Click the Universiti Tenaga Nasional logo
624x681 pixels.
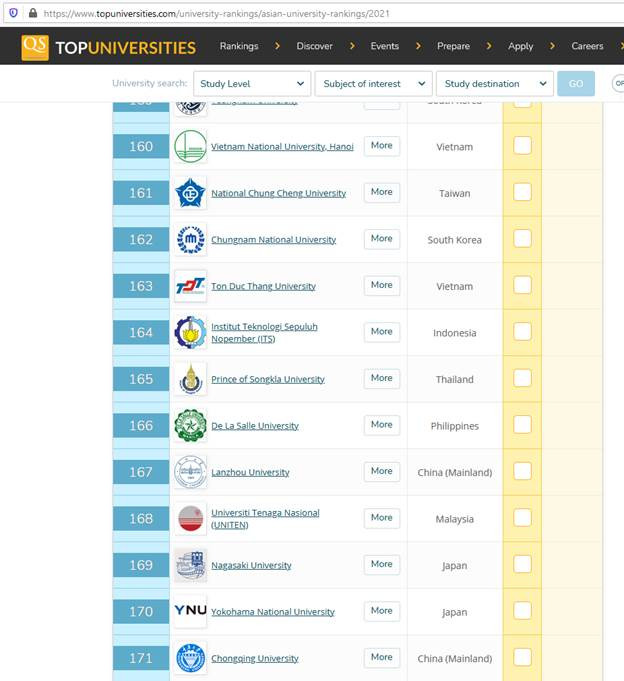click(x=190, y=518)
